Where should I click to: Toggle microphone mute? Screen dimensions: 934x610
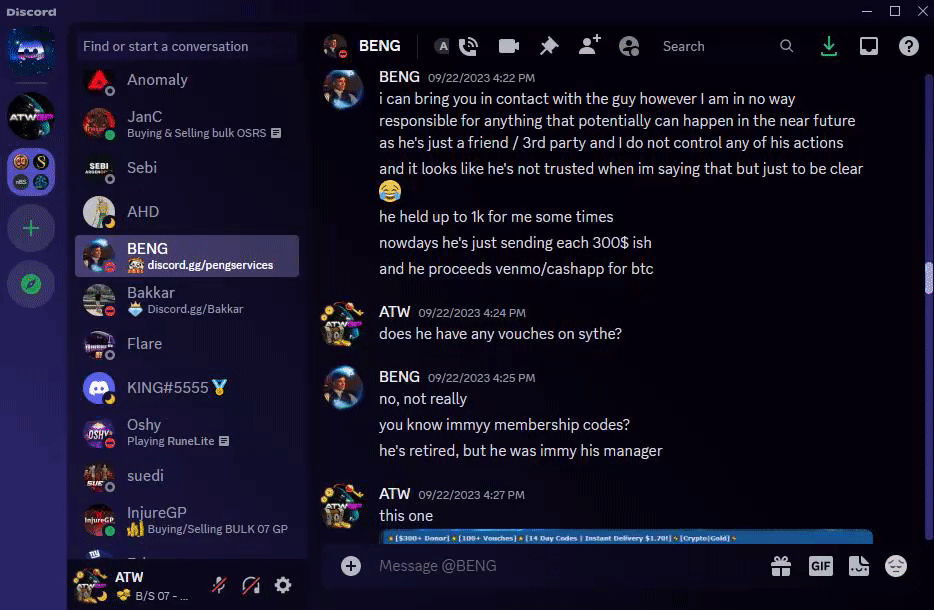pyautogui.click(x=219, y=585)
